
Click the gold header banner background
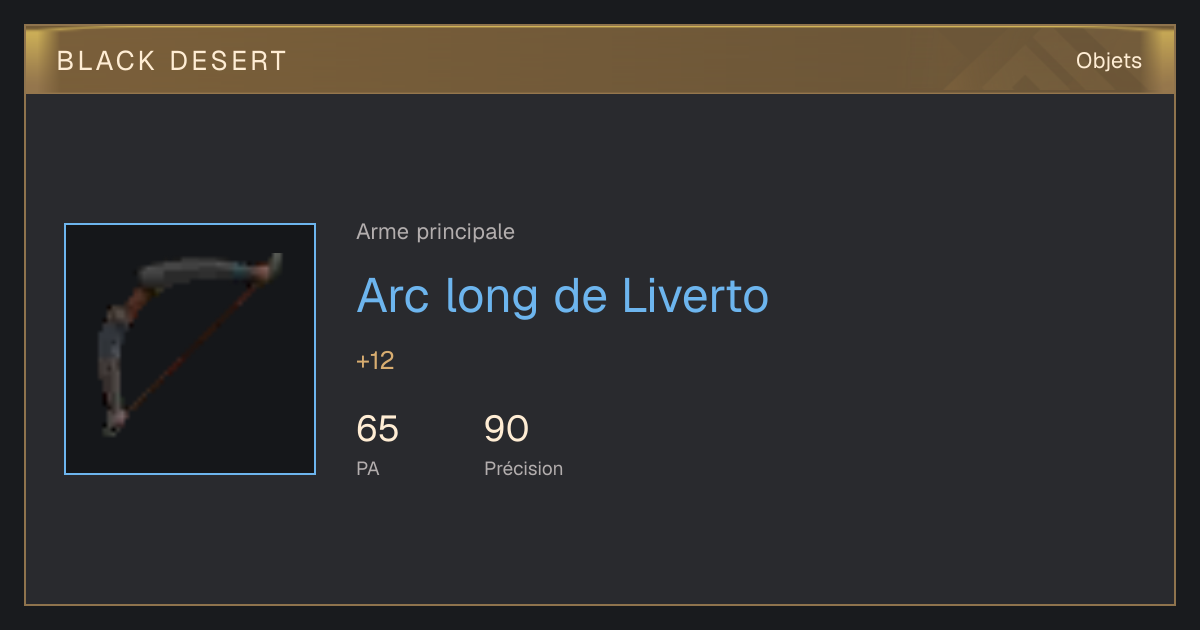click(x=600, y=61)
